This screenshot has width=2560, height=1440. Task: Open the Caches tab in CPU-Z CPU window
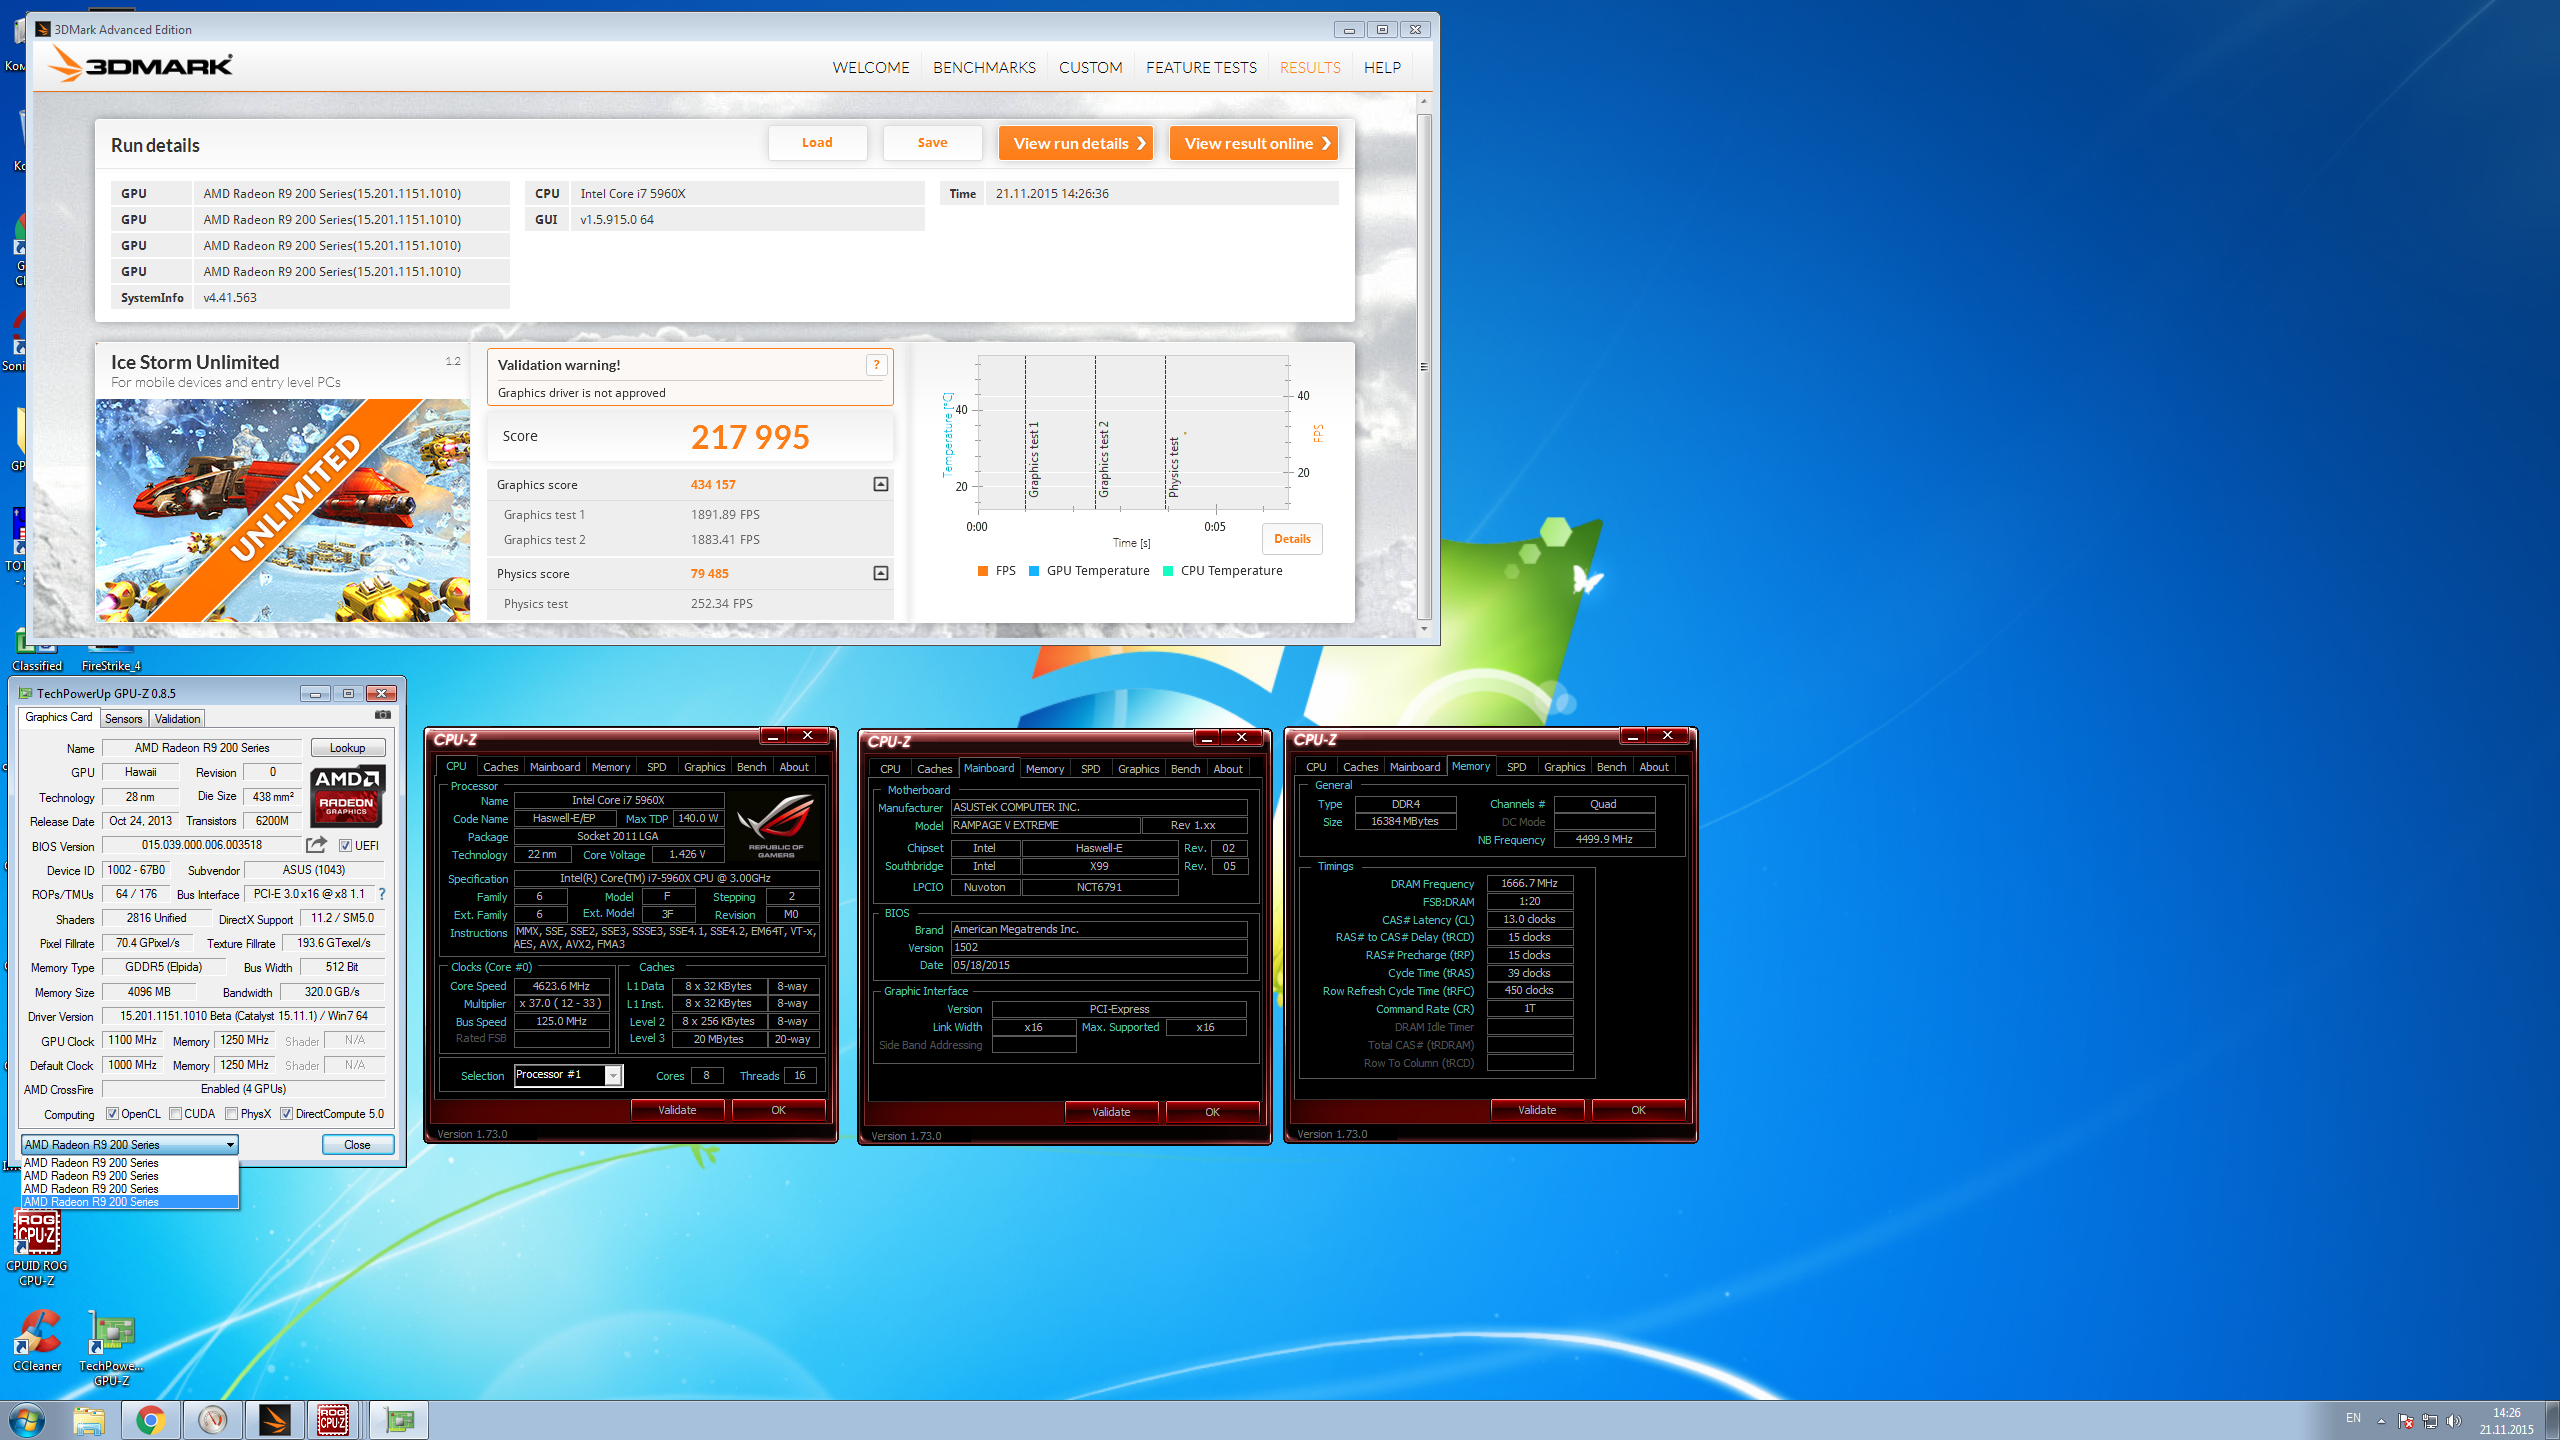tap(500, 767)
